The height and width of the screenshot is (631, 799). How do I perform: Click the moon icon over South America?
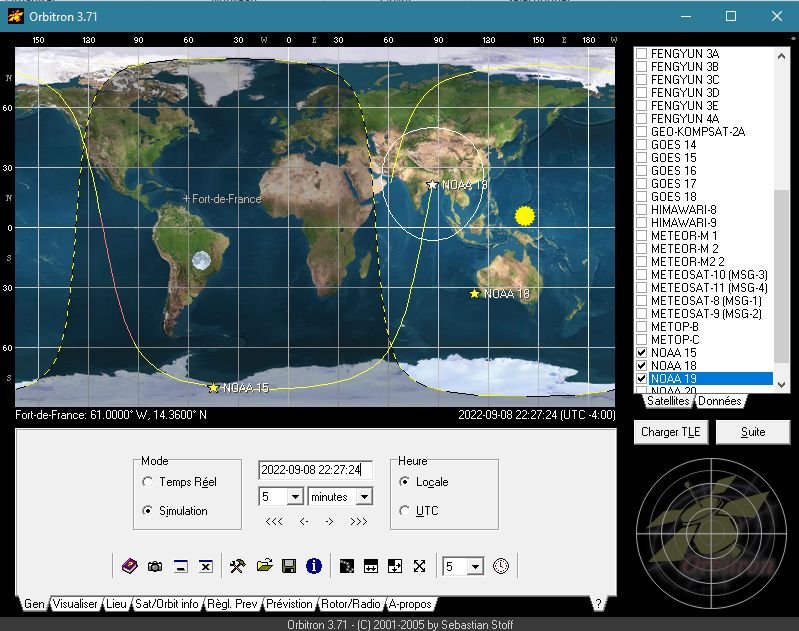(x=201, y=260)
